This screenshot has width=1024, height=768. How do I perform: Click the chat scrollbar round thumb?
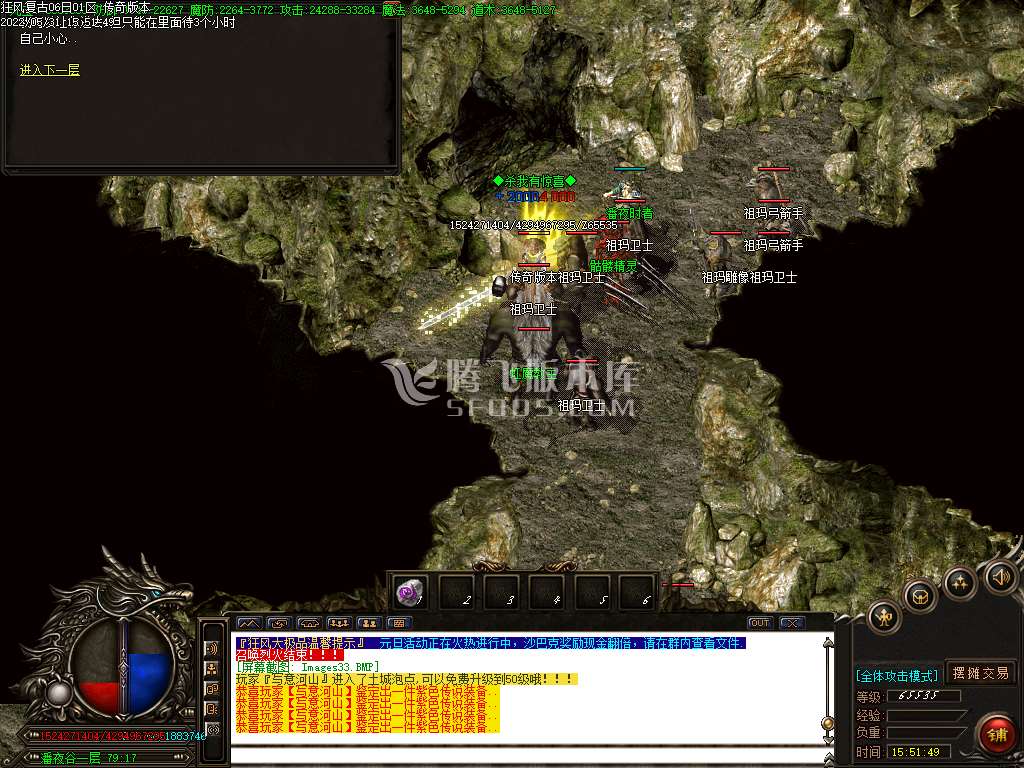pyautogui.click(x=828, y=723)
